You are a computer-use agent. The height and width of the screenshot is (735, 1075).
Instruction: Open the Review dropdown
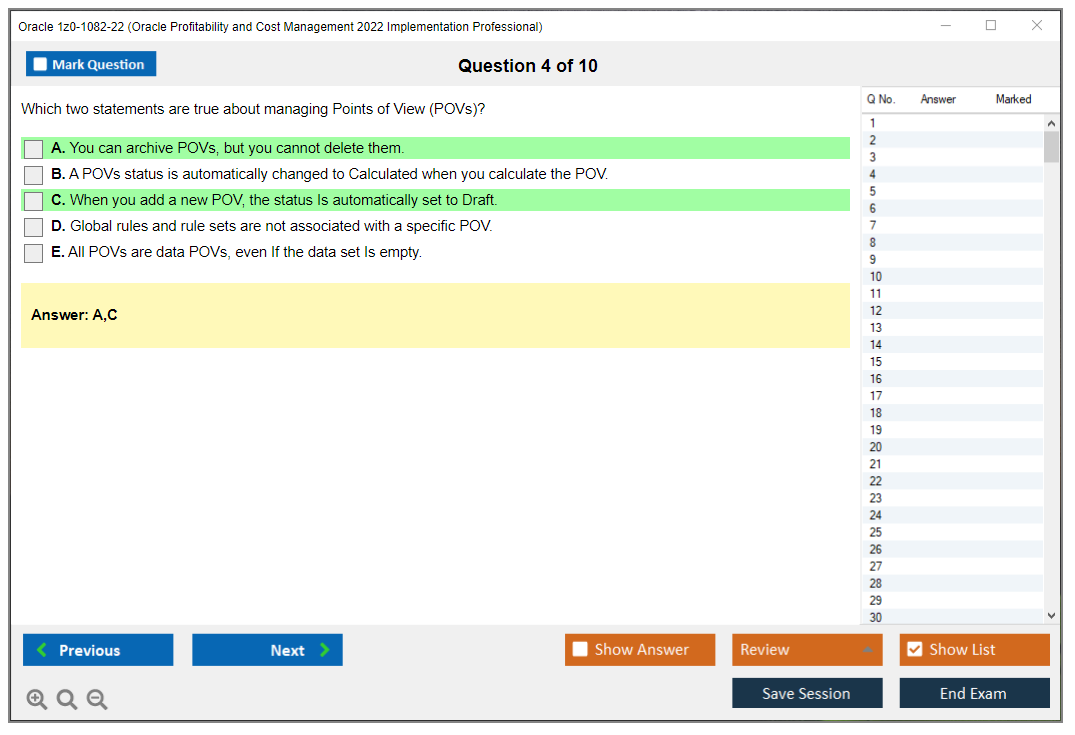point(806,649)
